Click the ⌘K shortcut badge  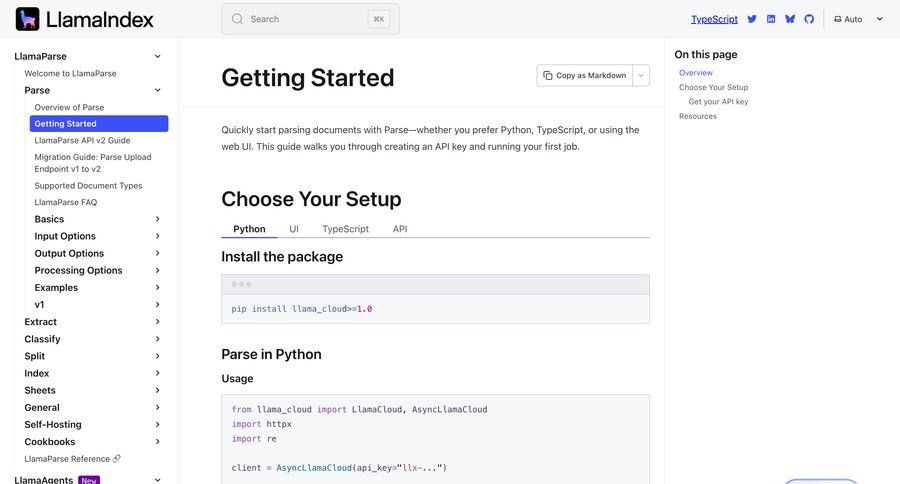coord(379,19)
